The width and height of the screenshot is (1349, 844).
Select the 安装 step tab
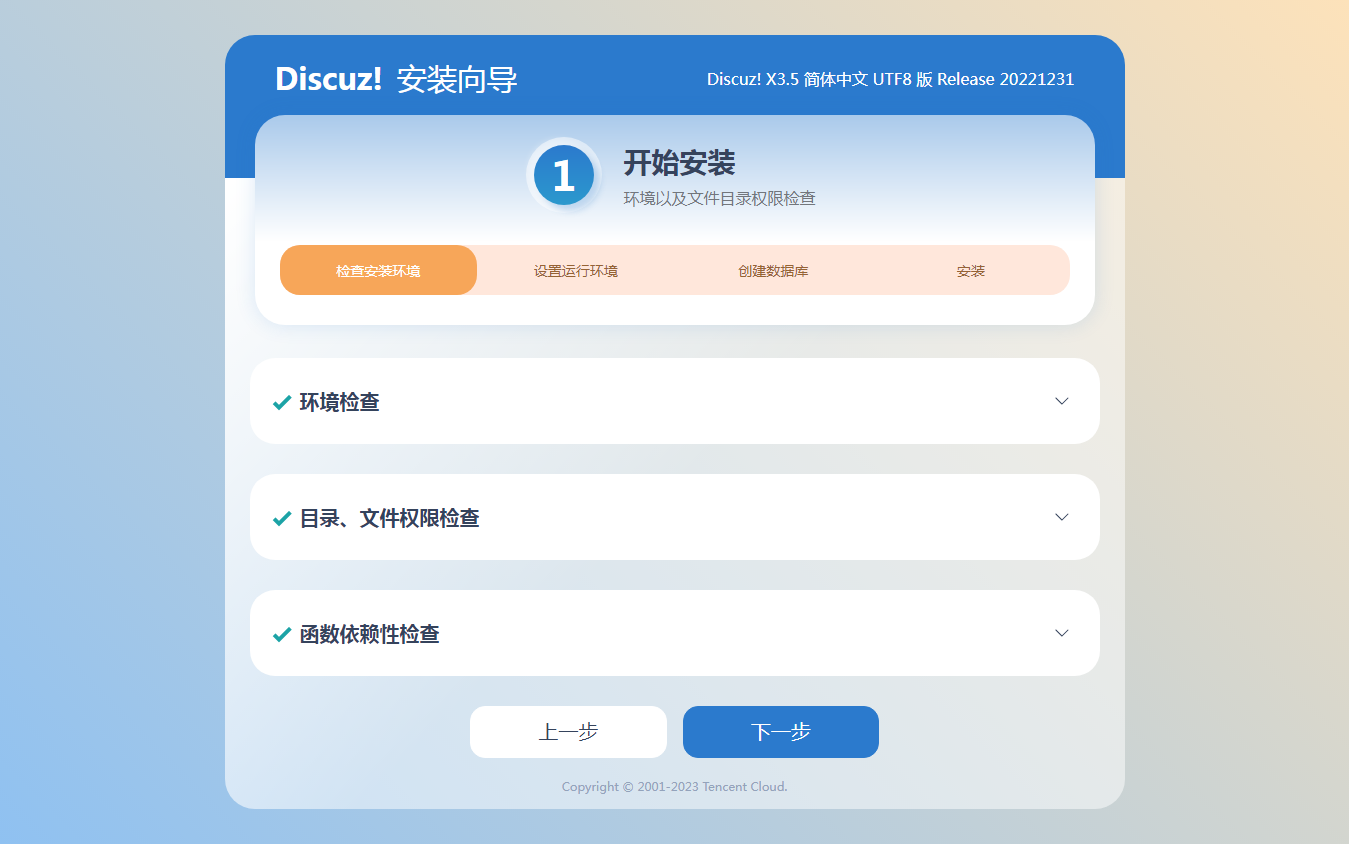[x=971, y=270]
